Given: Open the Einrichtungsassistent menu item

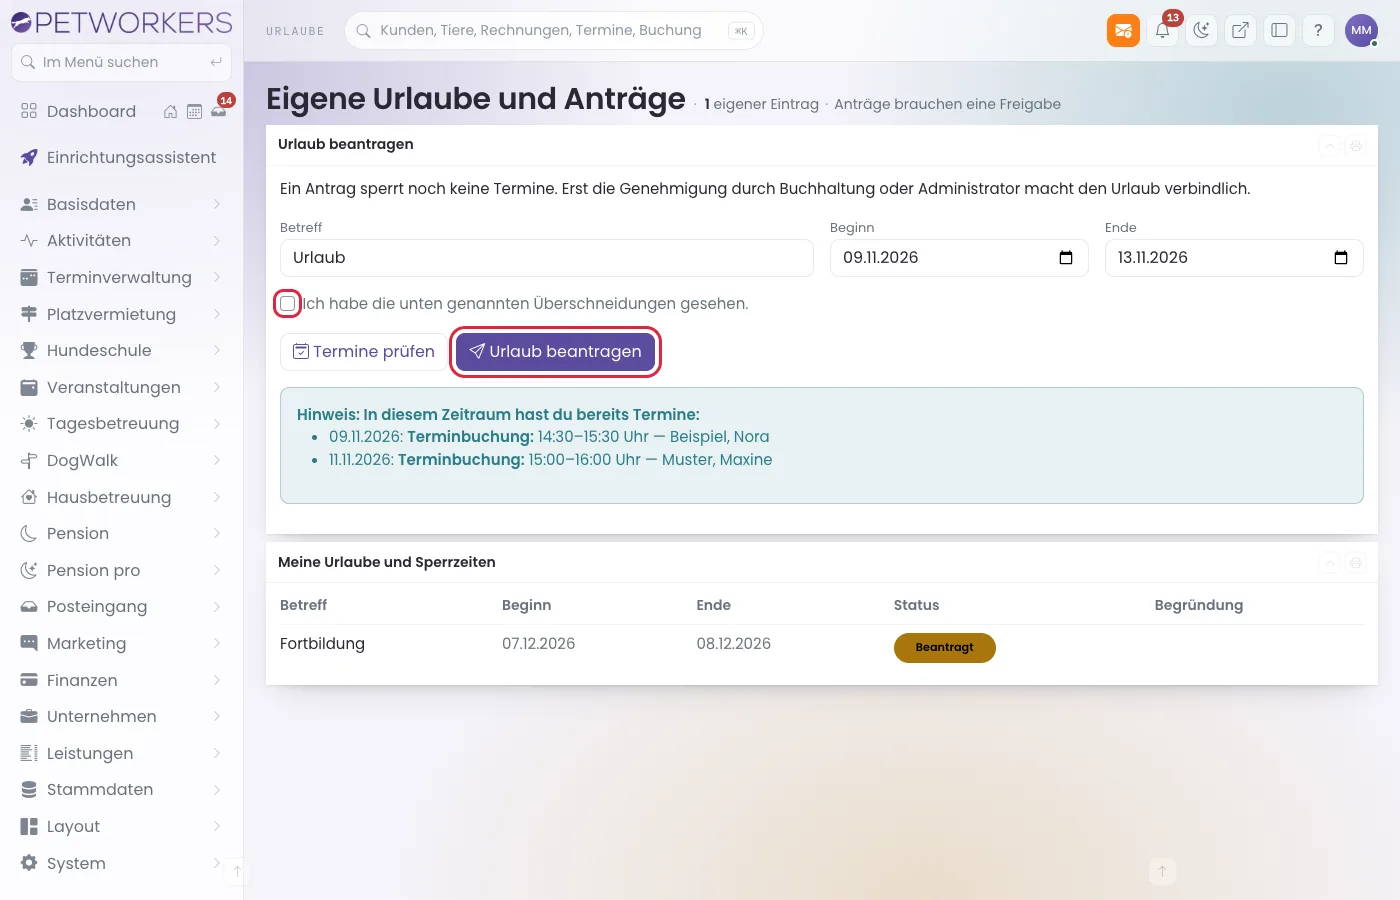Looking at the screenshot, I should tap(121, 158).
